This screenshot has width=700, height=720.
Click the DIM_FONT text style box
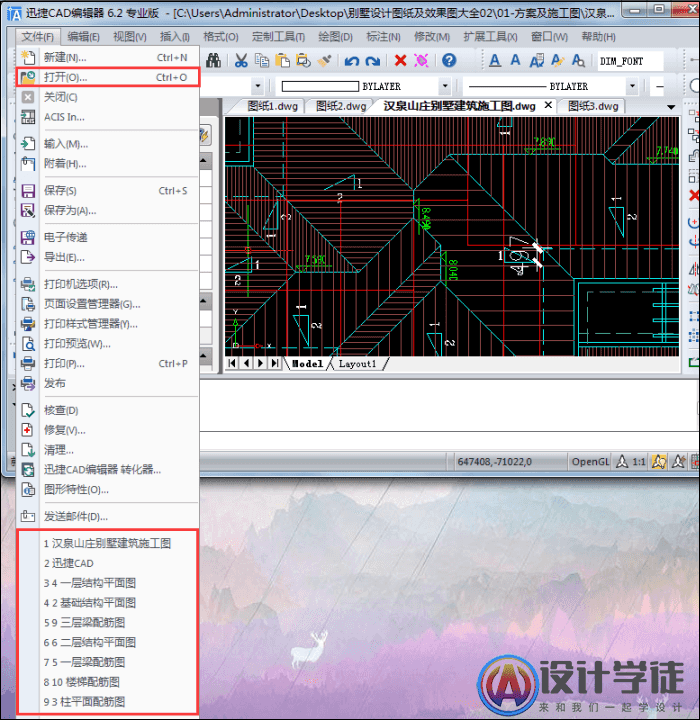pos(631,61)
